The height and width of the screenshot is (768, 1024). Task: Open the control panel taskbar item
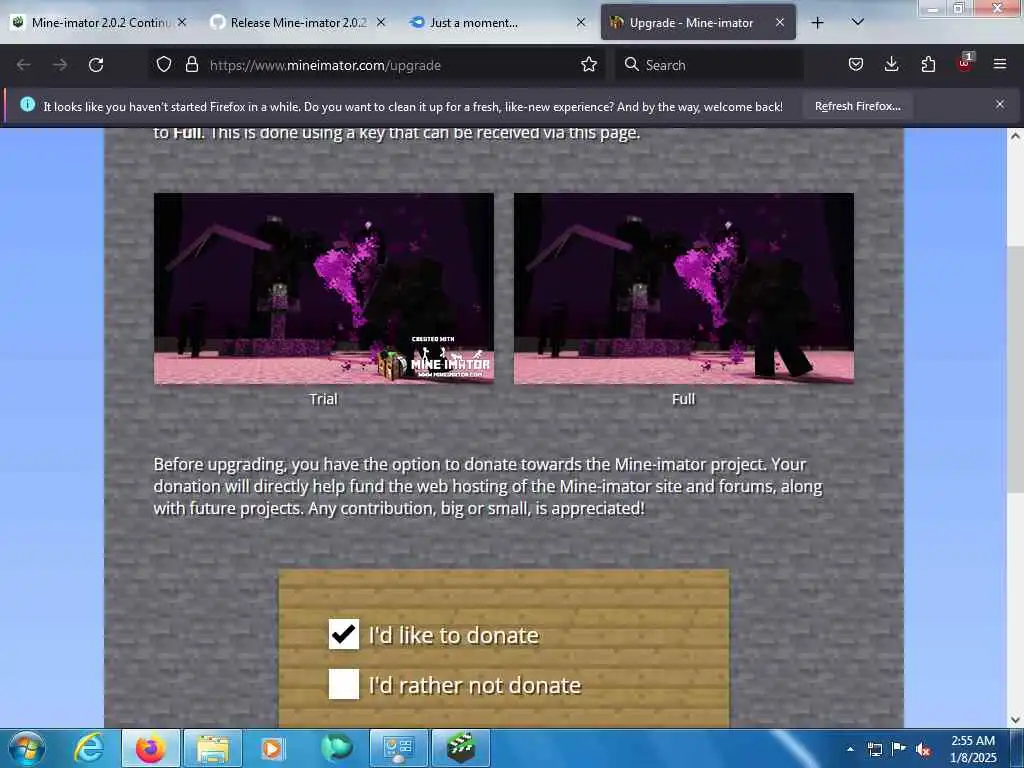click(x=398, y=748)
